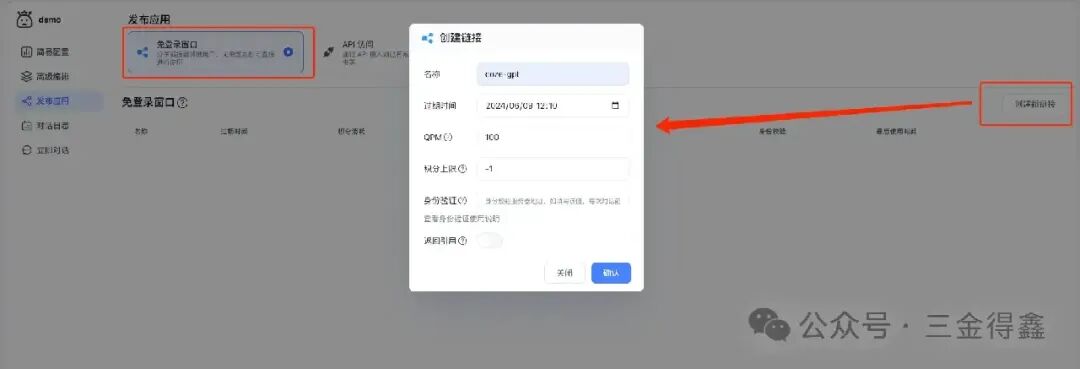This screenshot has height=369, width=1080.
Task: Click help icon beside 身份验证
Action: click(462, 200)
